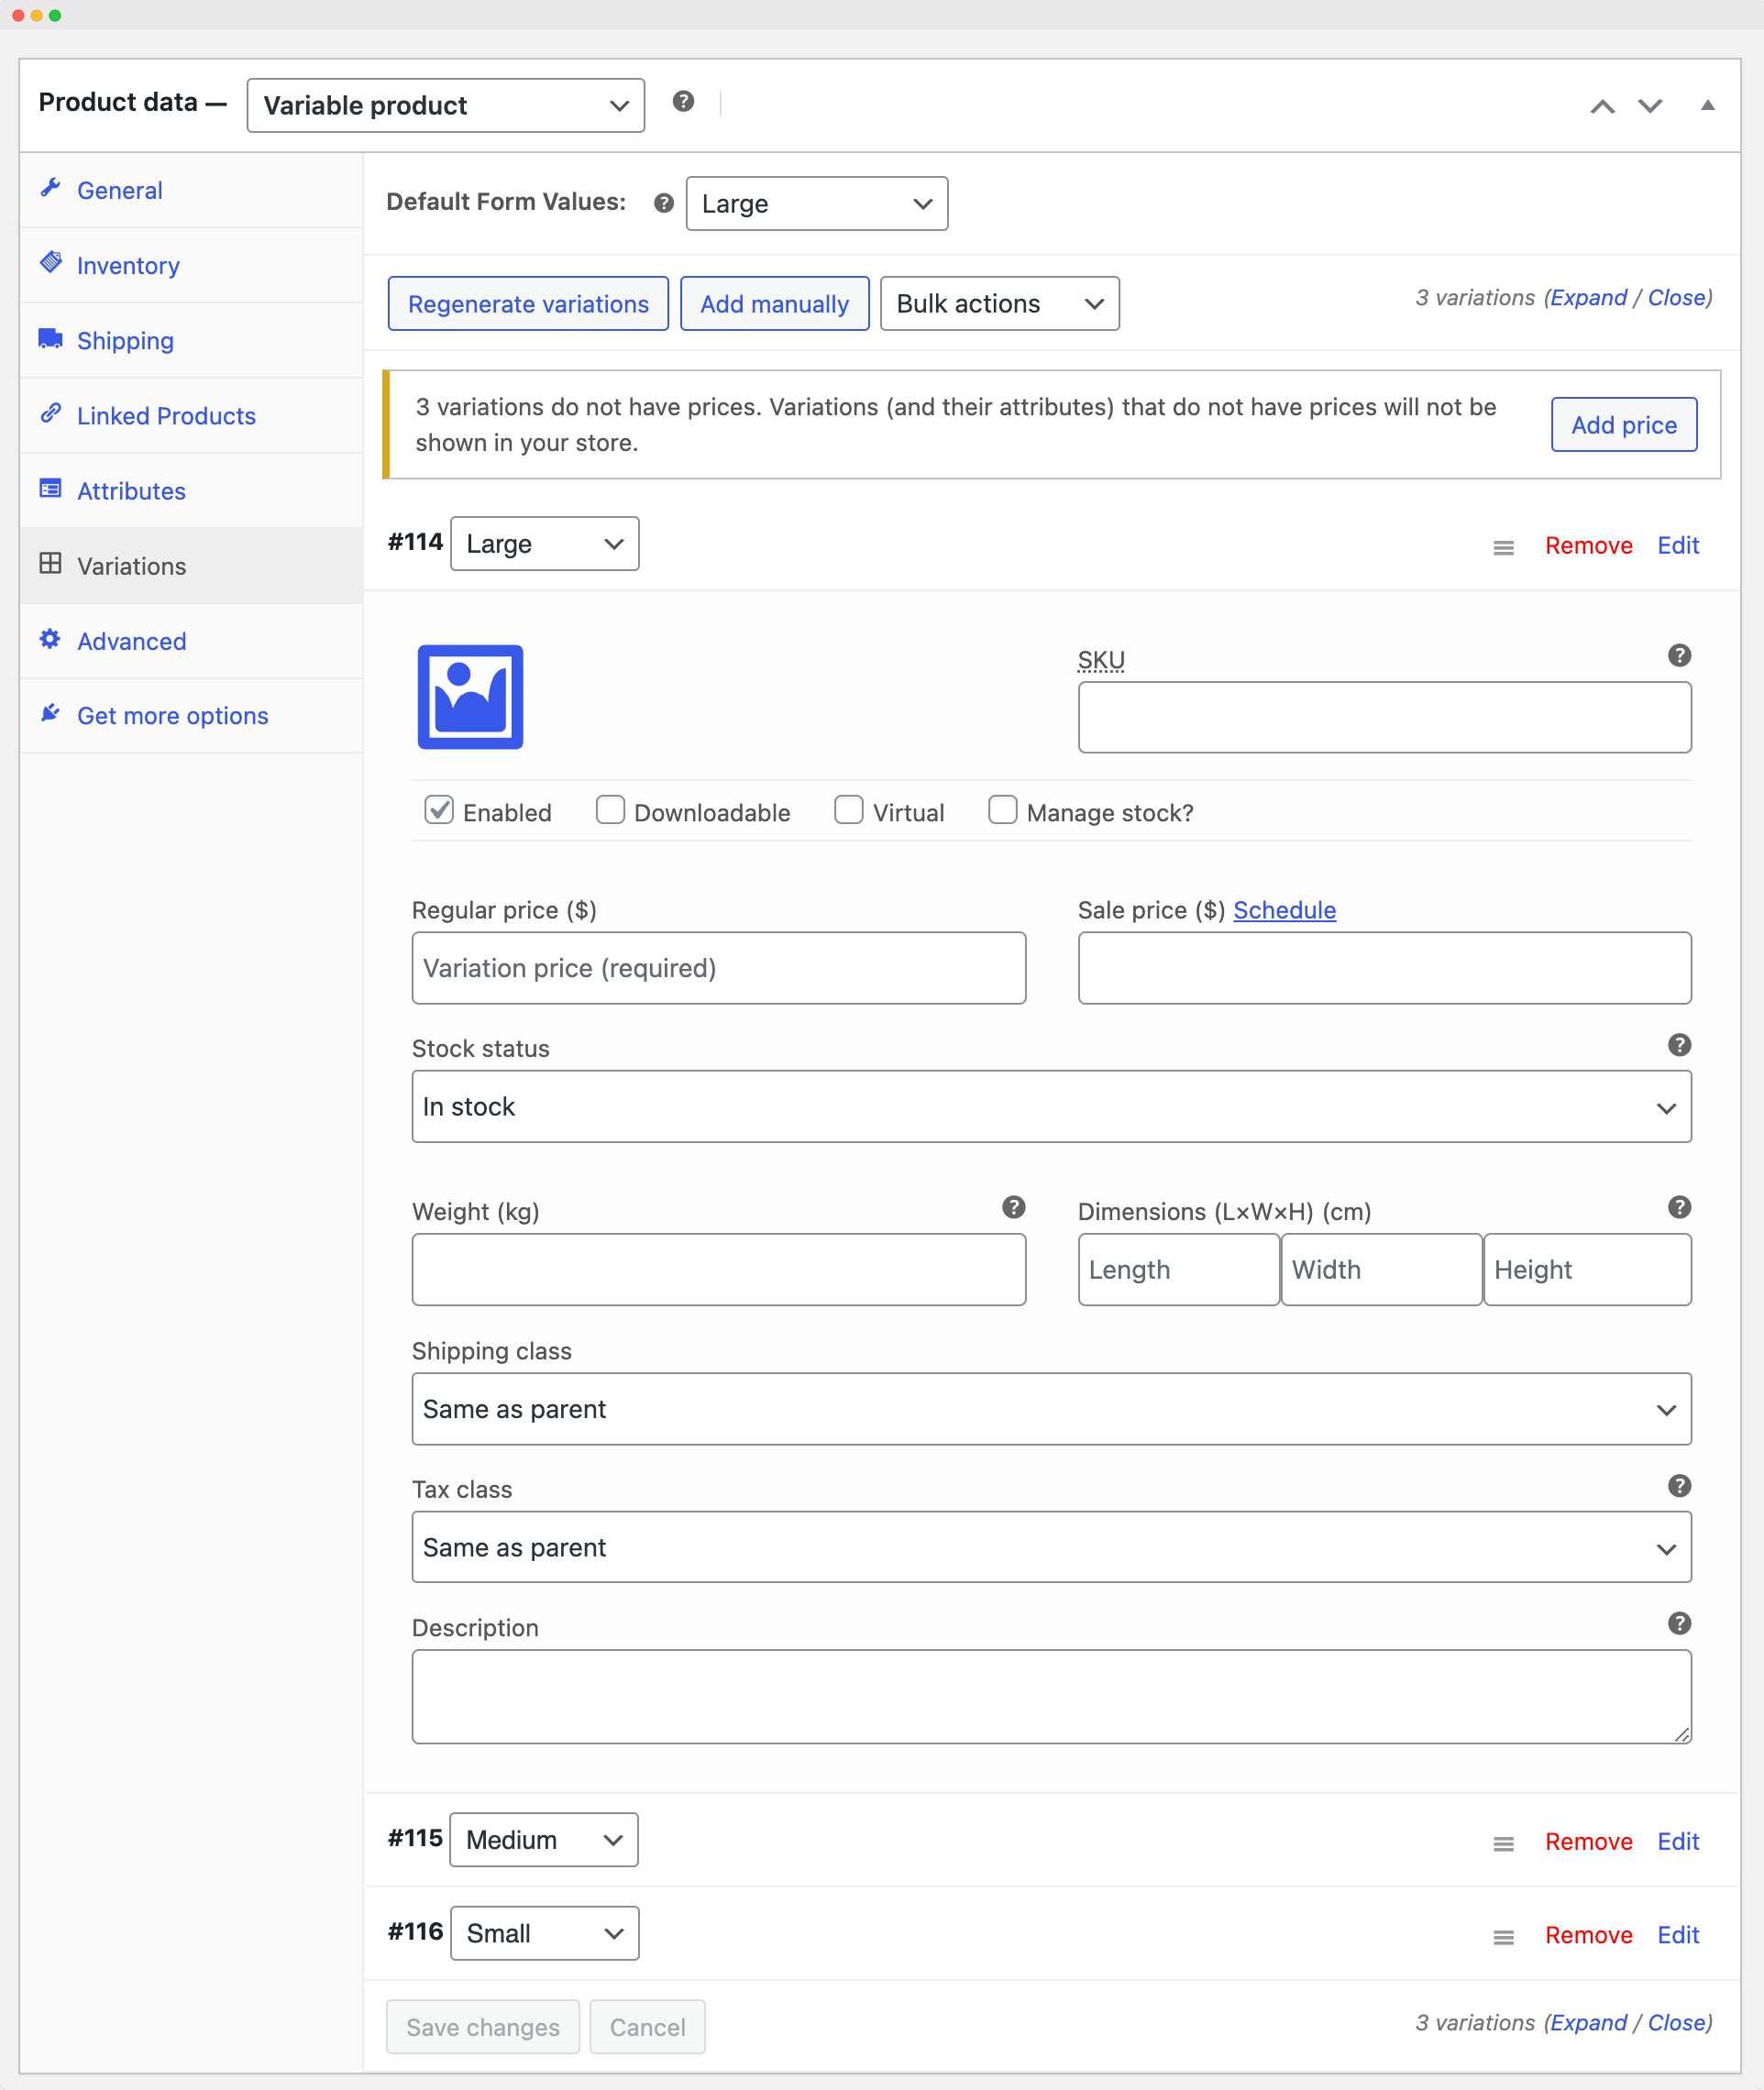
Task: Click the wrench icon beside General
Action: pos(50,189)
